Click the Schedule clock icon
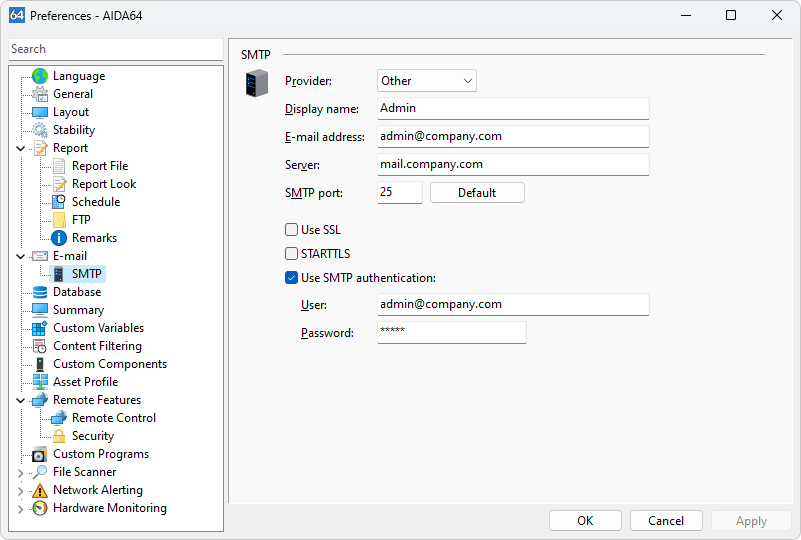This screenshot has width=801, height=540. pos(59,202)
